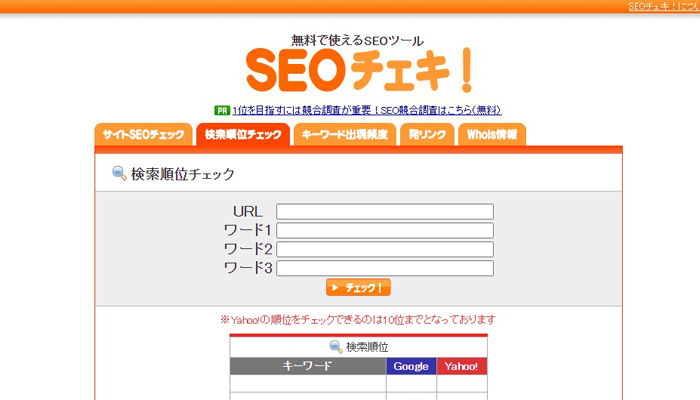This screenshot has height=400, width=700.
Task: Click the orange チェック! submit button
Action: [x=358, y=288]
